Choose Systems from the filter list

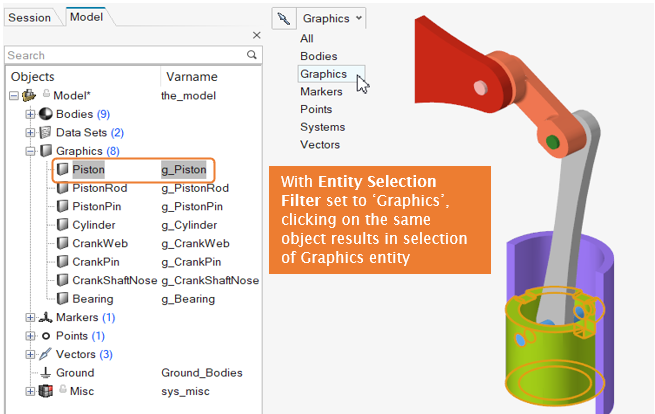point(322,127)
